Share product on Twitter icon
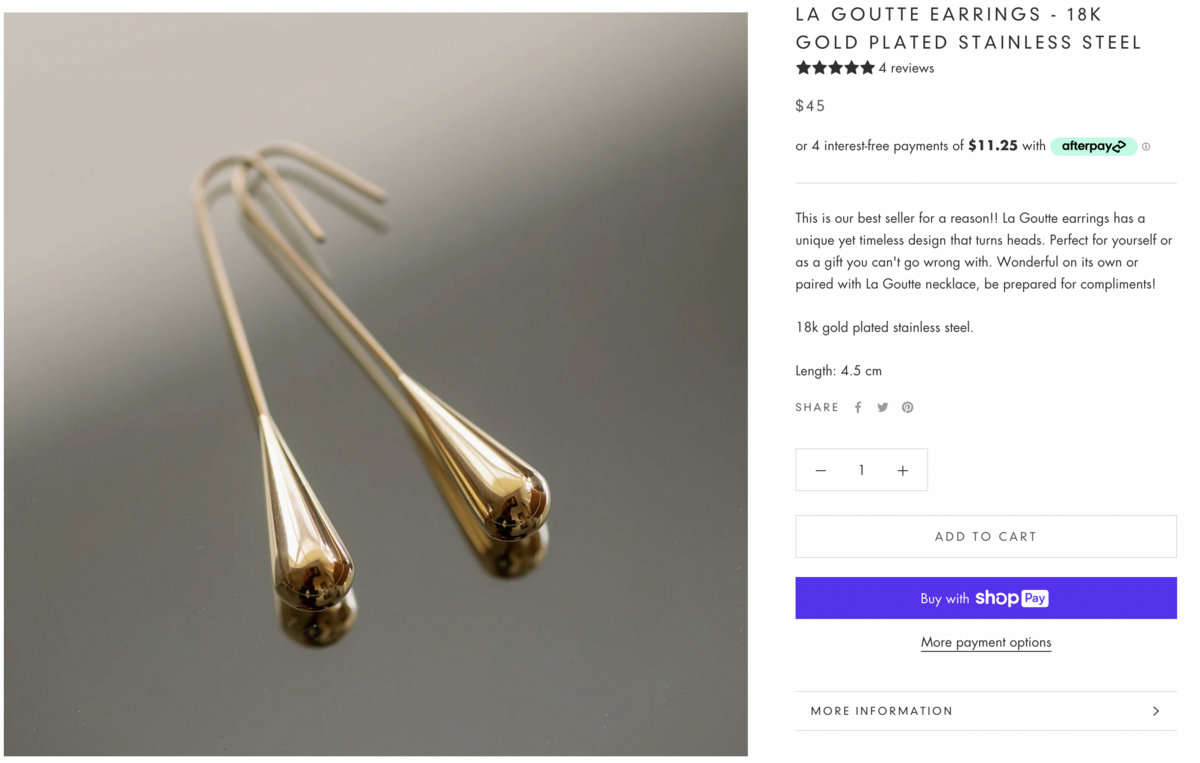Viewport: 1200px width, 763px height. (883, 407)
